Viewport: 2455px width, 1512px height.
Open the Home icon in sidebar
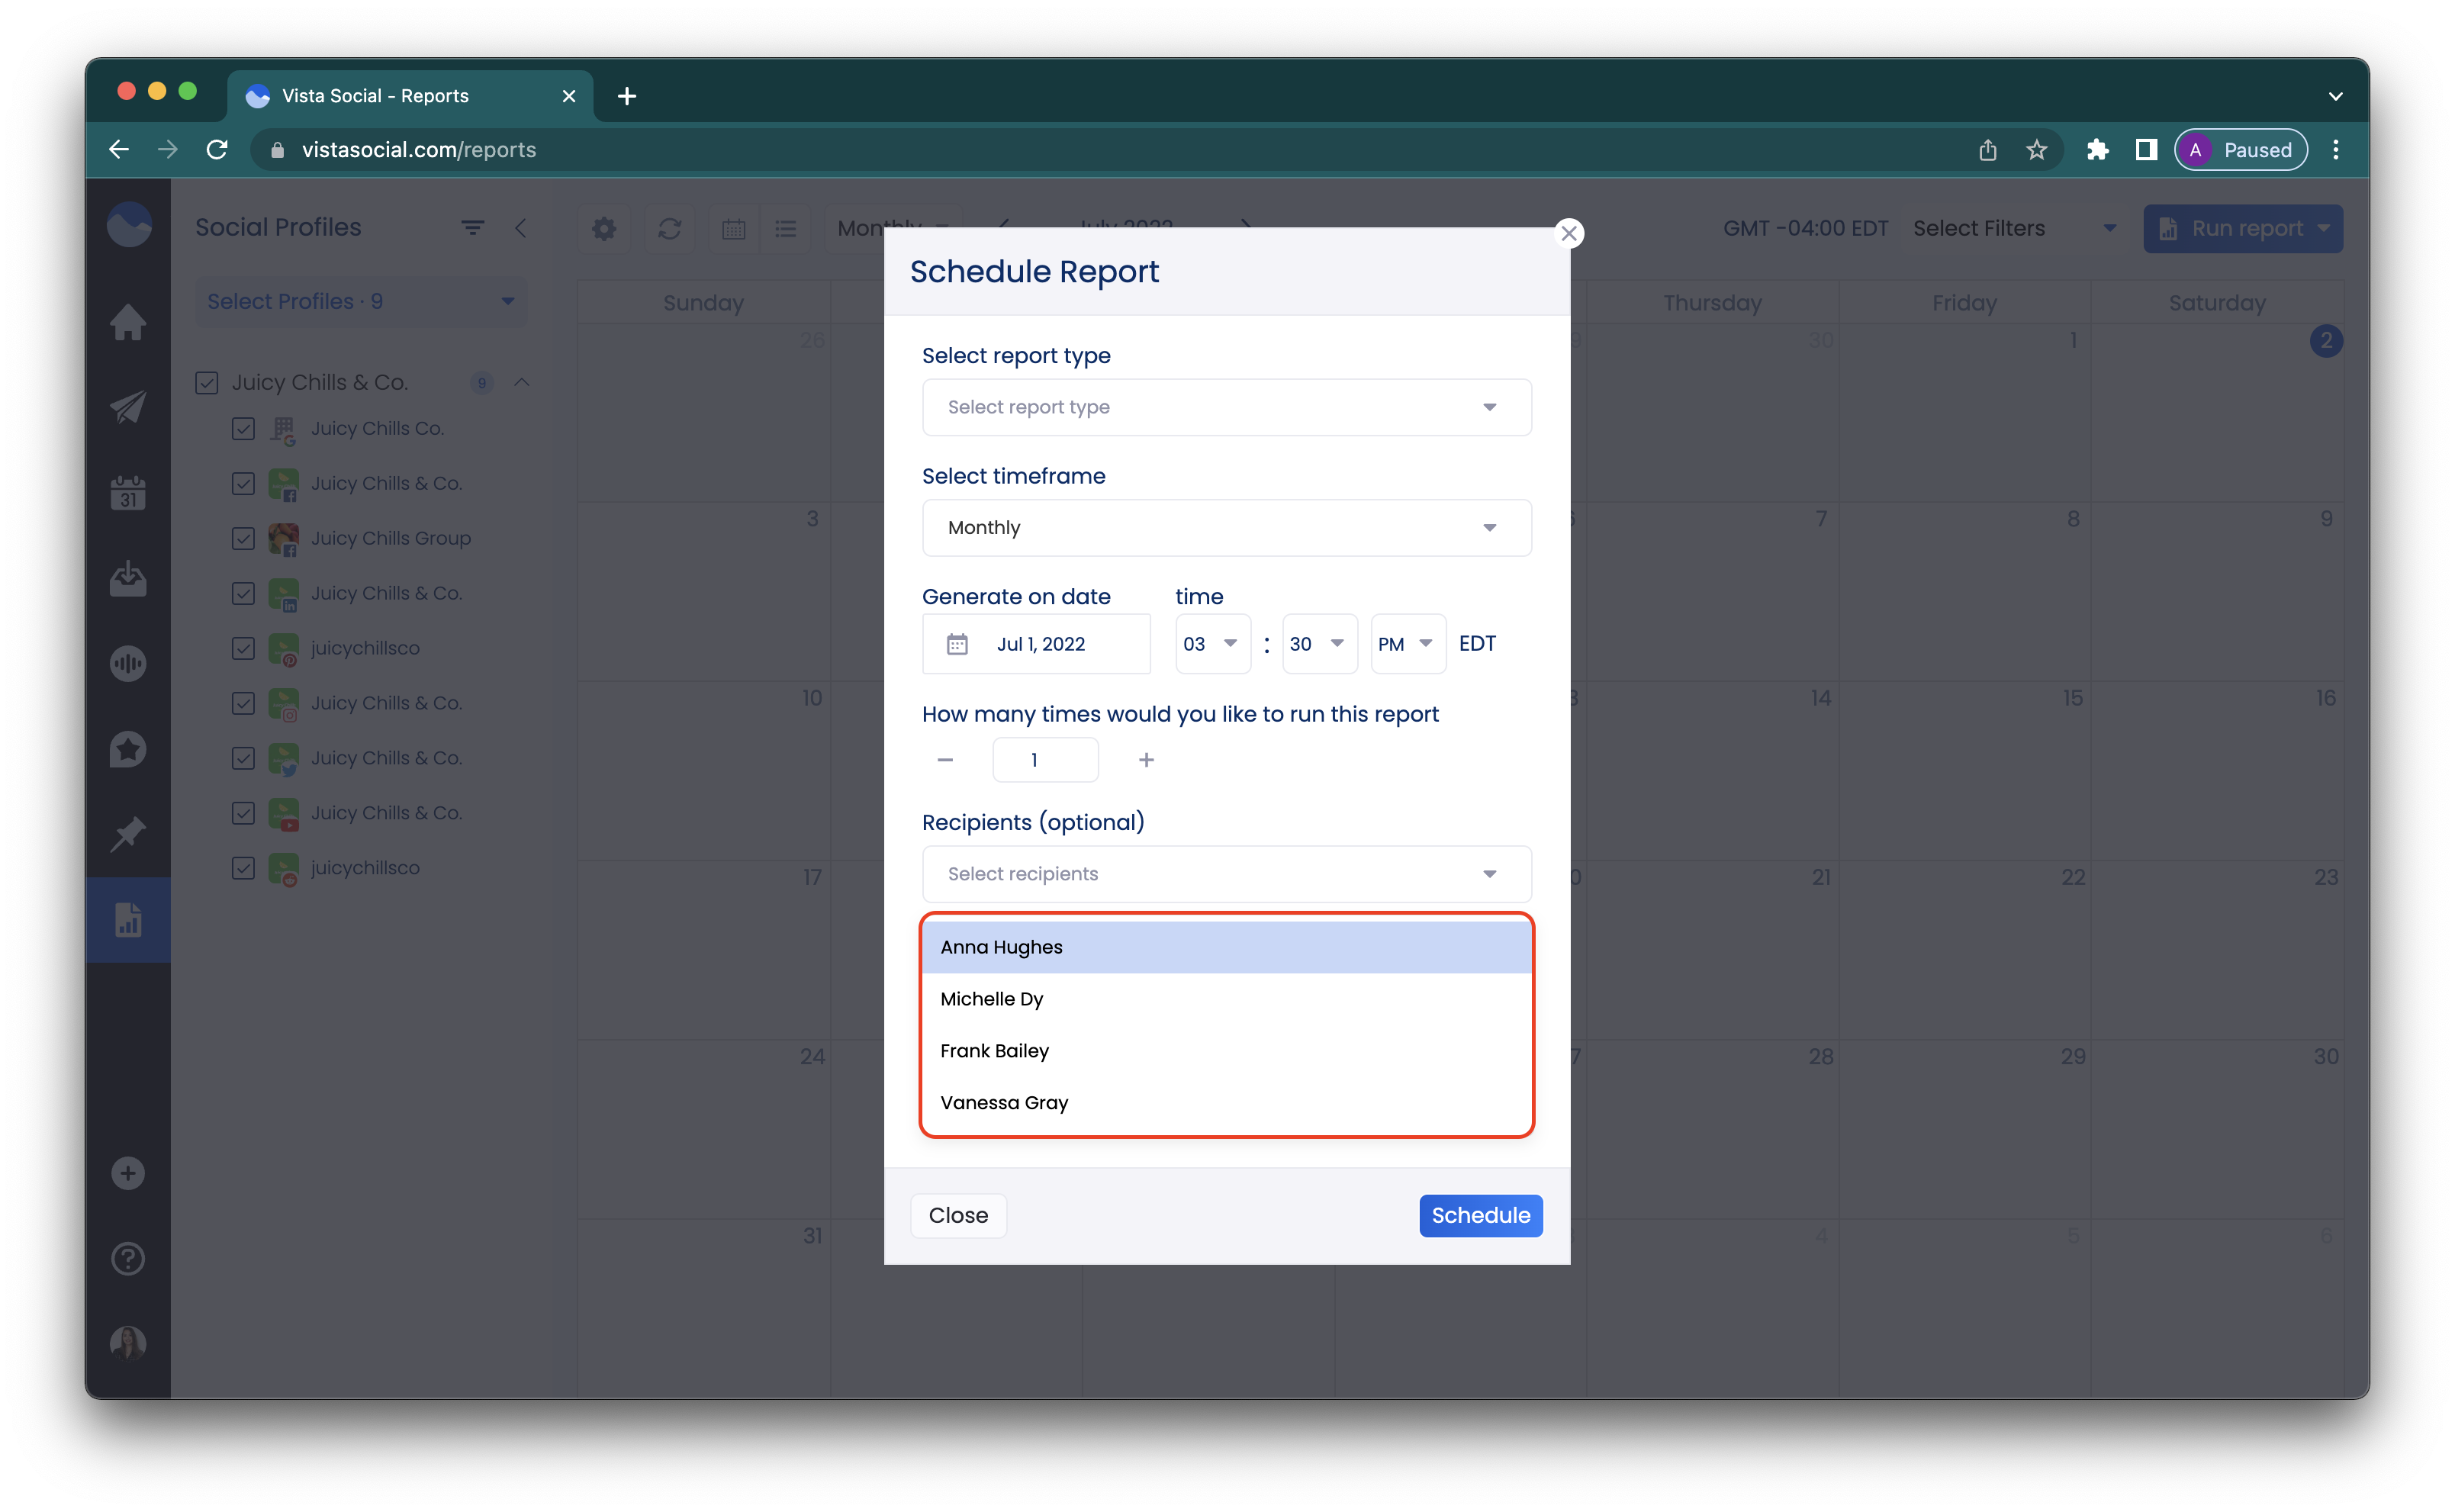tap(128, 322)
